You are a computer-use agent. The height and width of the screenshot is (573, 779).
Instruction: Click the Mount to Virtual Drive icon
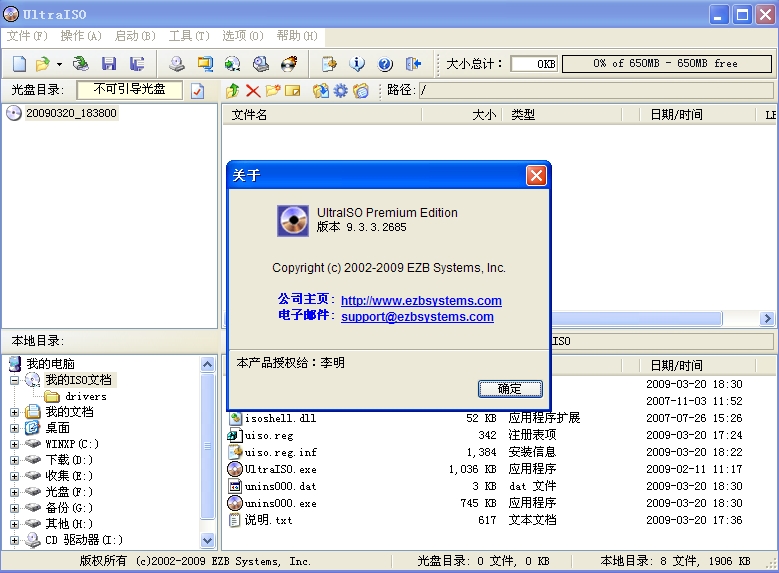(x=261, y=64)
